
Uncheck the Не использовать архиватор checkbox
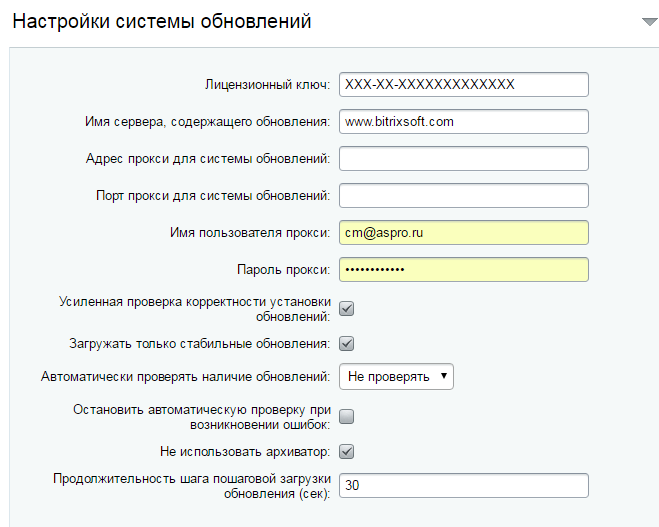[x=346, y=452]
